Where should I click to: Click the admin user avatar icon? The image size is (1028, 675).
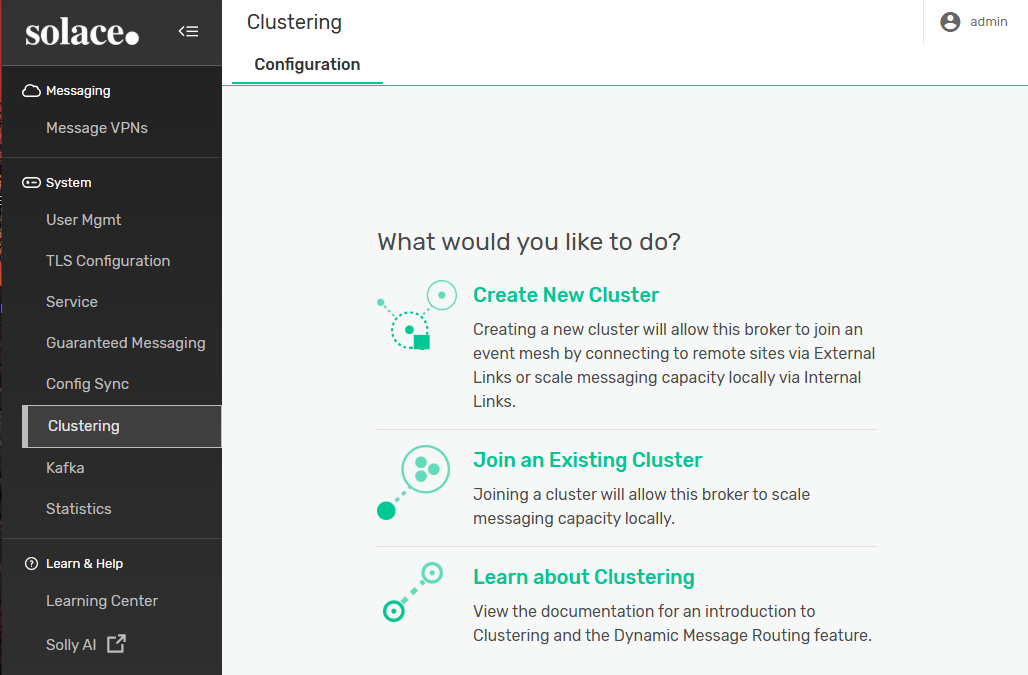pyautogui.click(x=950, y=22)
